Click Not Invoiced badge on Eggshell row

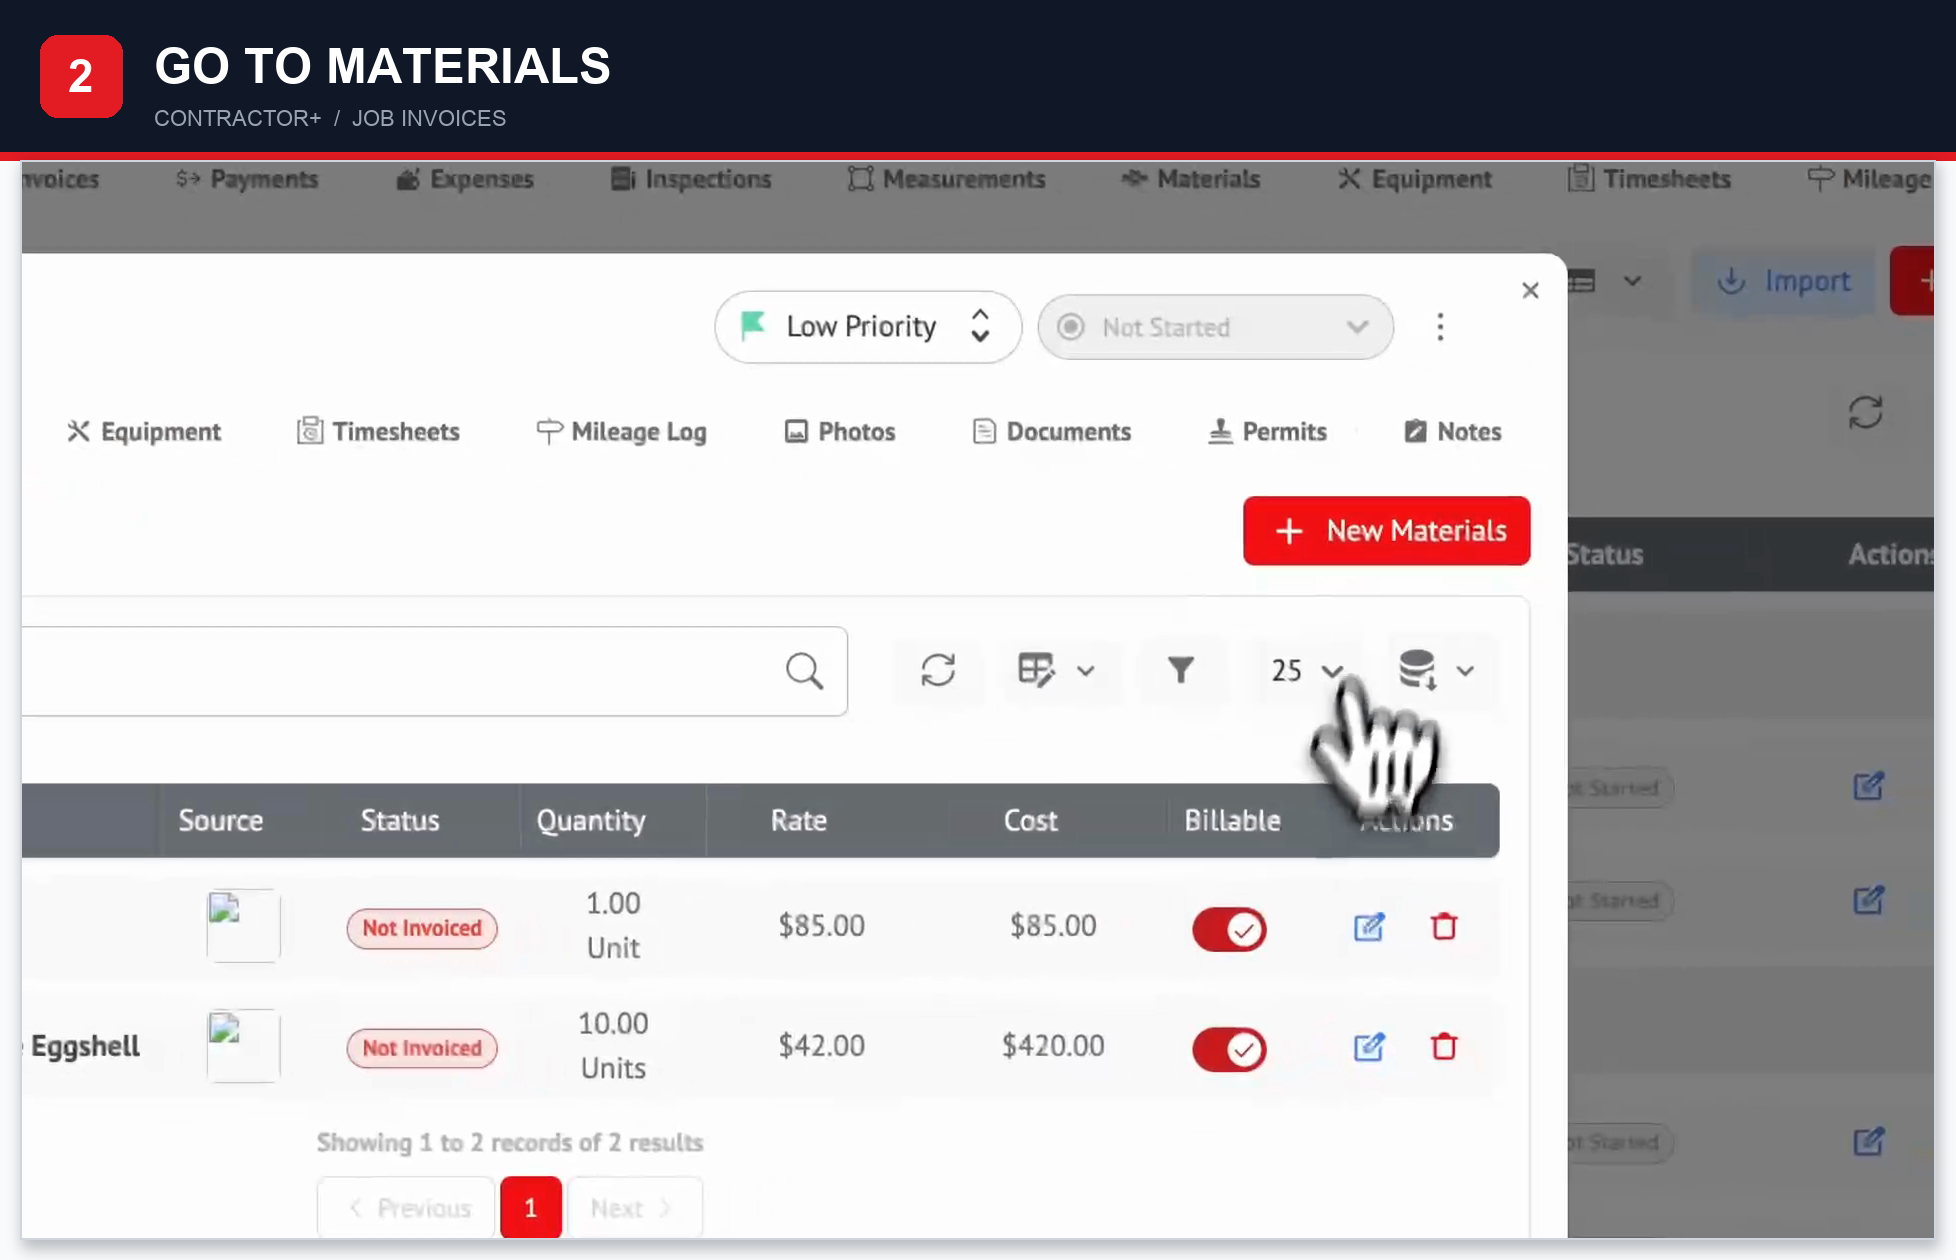[422, 1048]
